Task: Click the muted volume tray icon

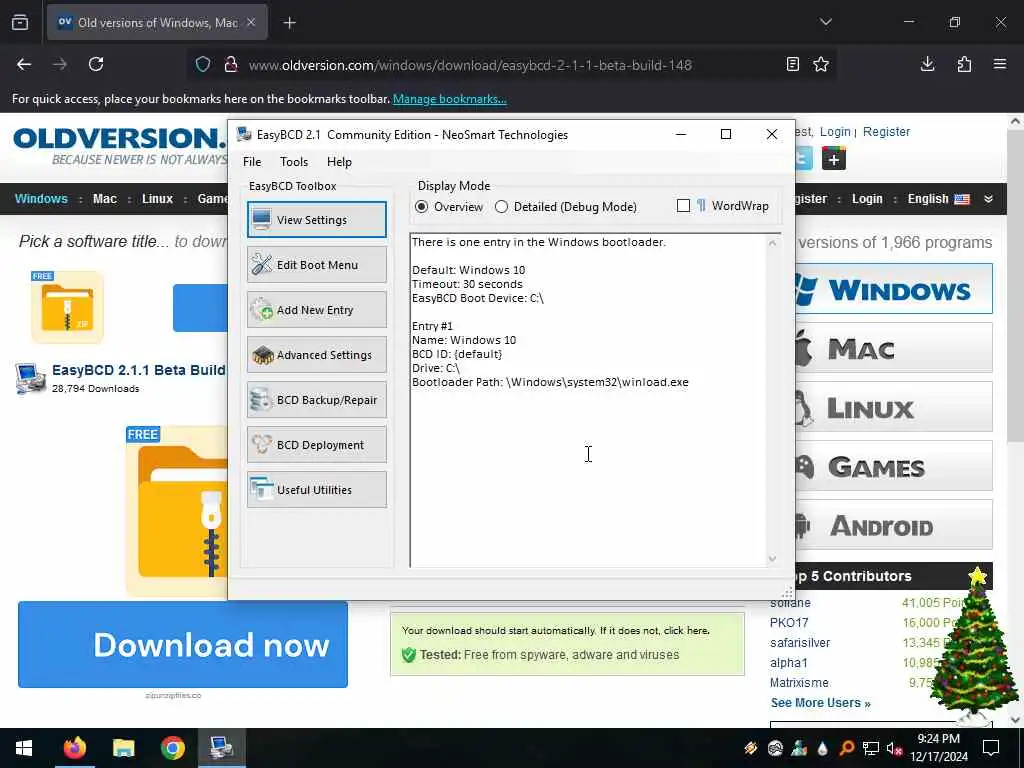Action: [x=894, y=748]
